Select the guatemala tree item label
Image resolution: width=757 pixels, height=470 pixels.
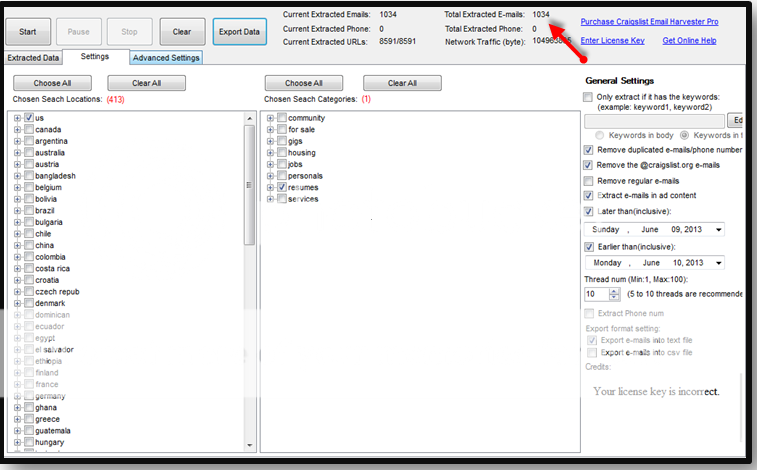[53, 430]
